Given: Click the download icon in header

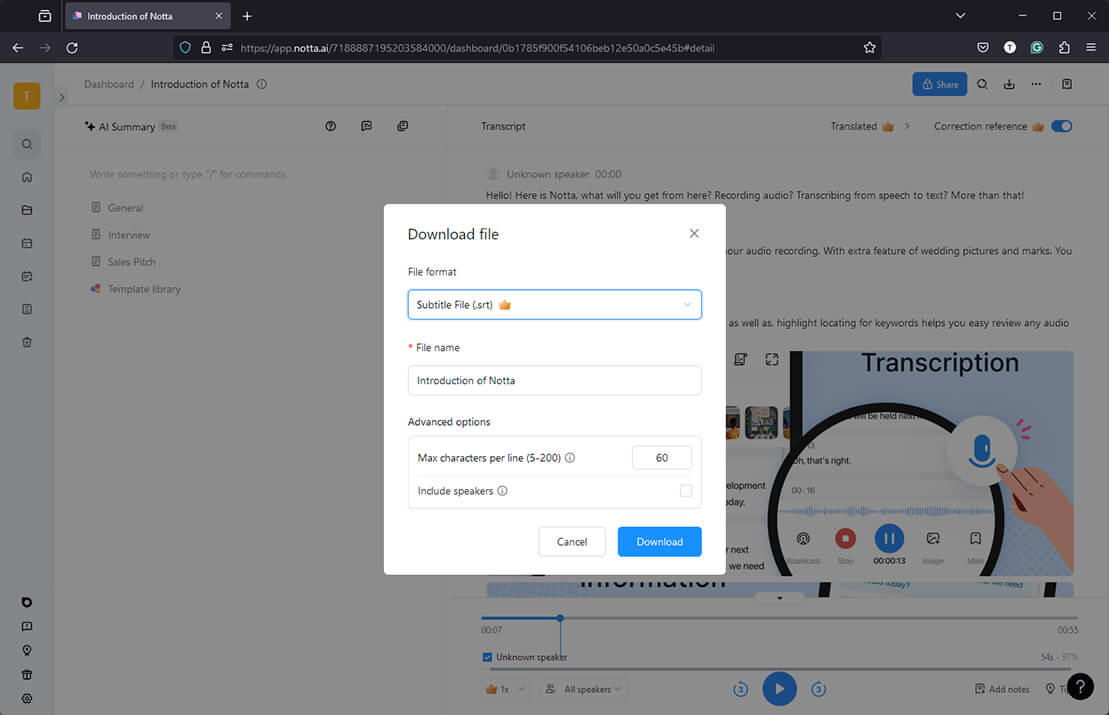Looking at the screenshot, I should (1009, 84).
